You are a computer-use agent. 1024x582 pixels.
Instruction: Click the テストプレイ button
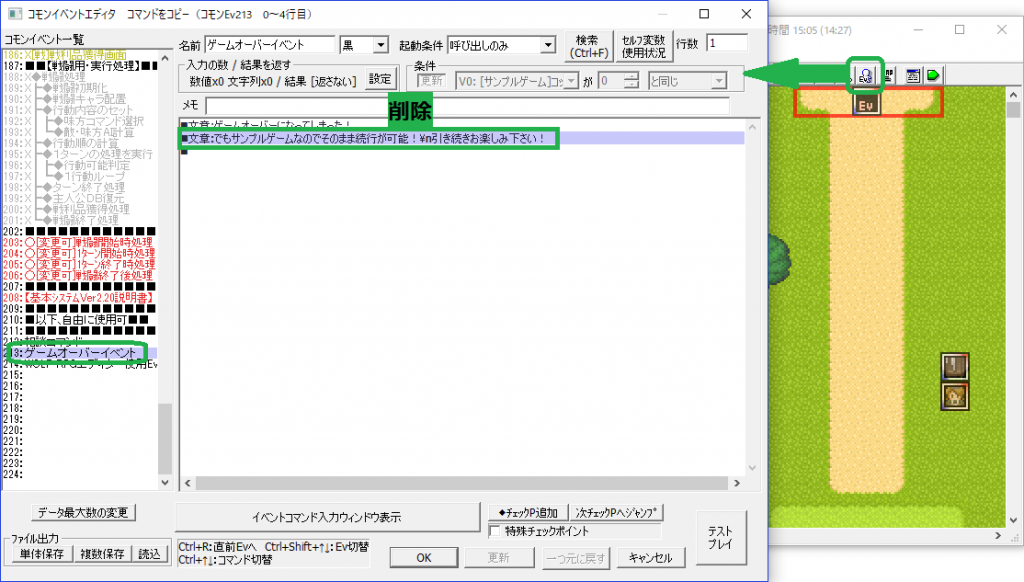[x=719, y=536]
